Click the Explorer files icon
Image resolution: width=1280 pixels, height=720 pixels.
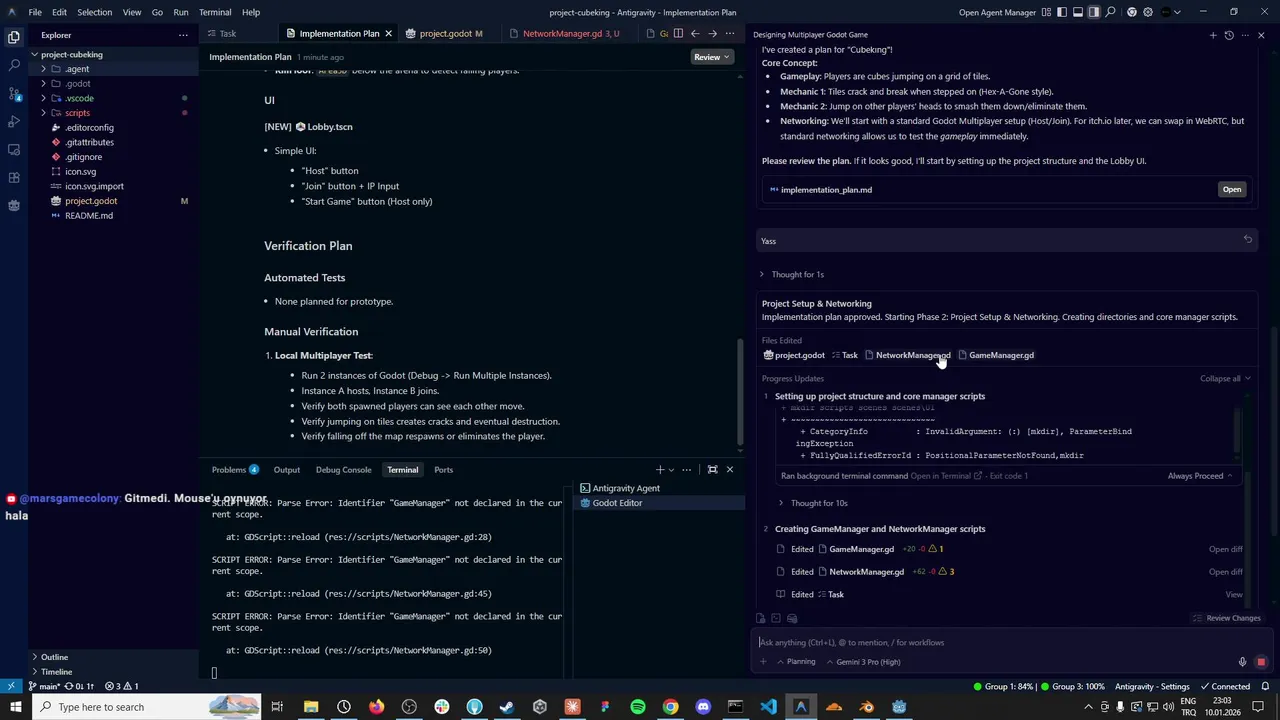click(14, 37)
